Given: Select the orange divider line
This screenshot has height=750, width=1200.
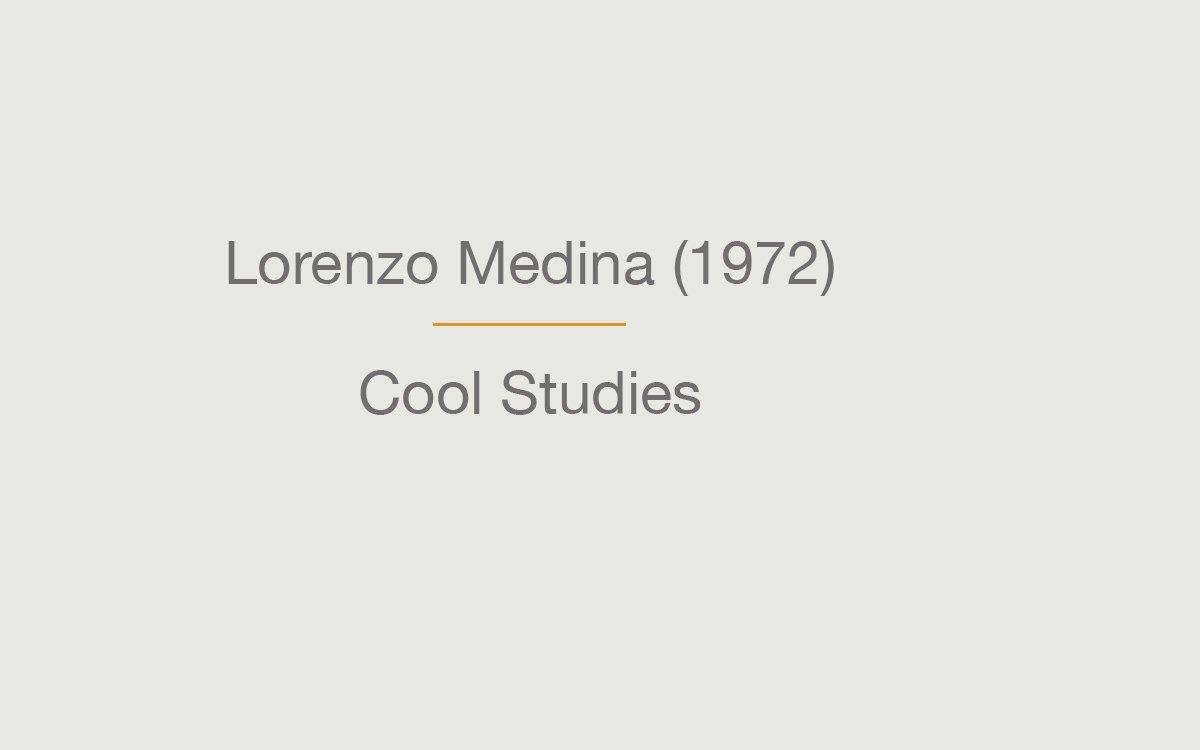Looking at the screenshot, I should [529, 324].
